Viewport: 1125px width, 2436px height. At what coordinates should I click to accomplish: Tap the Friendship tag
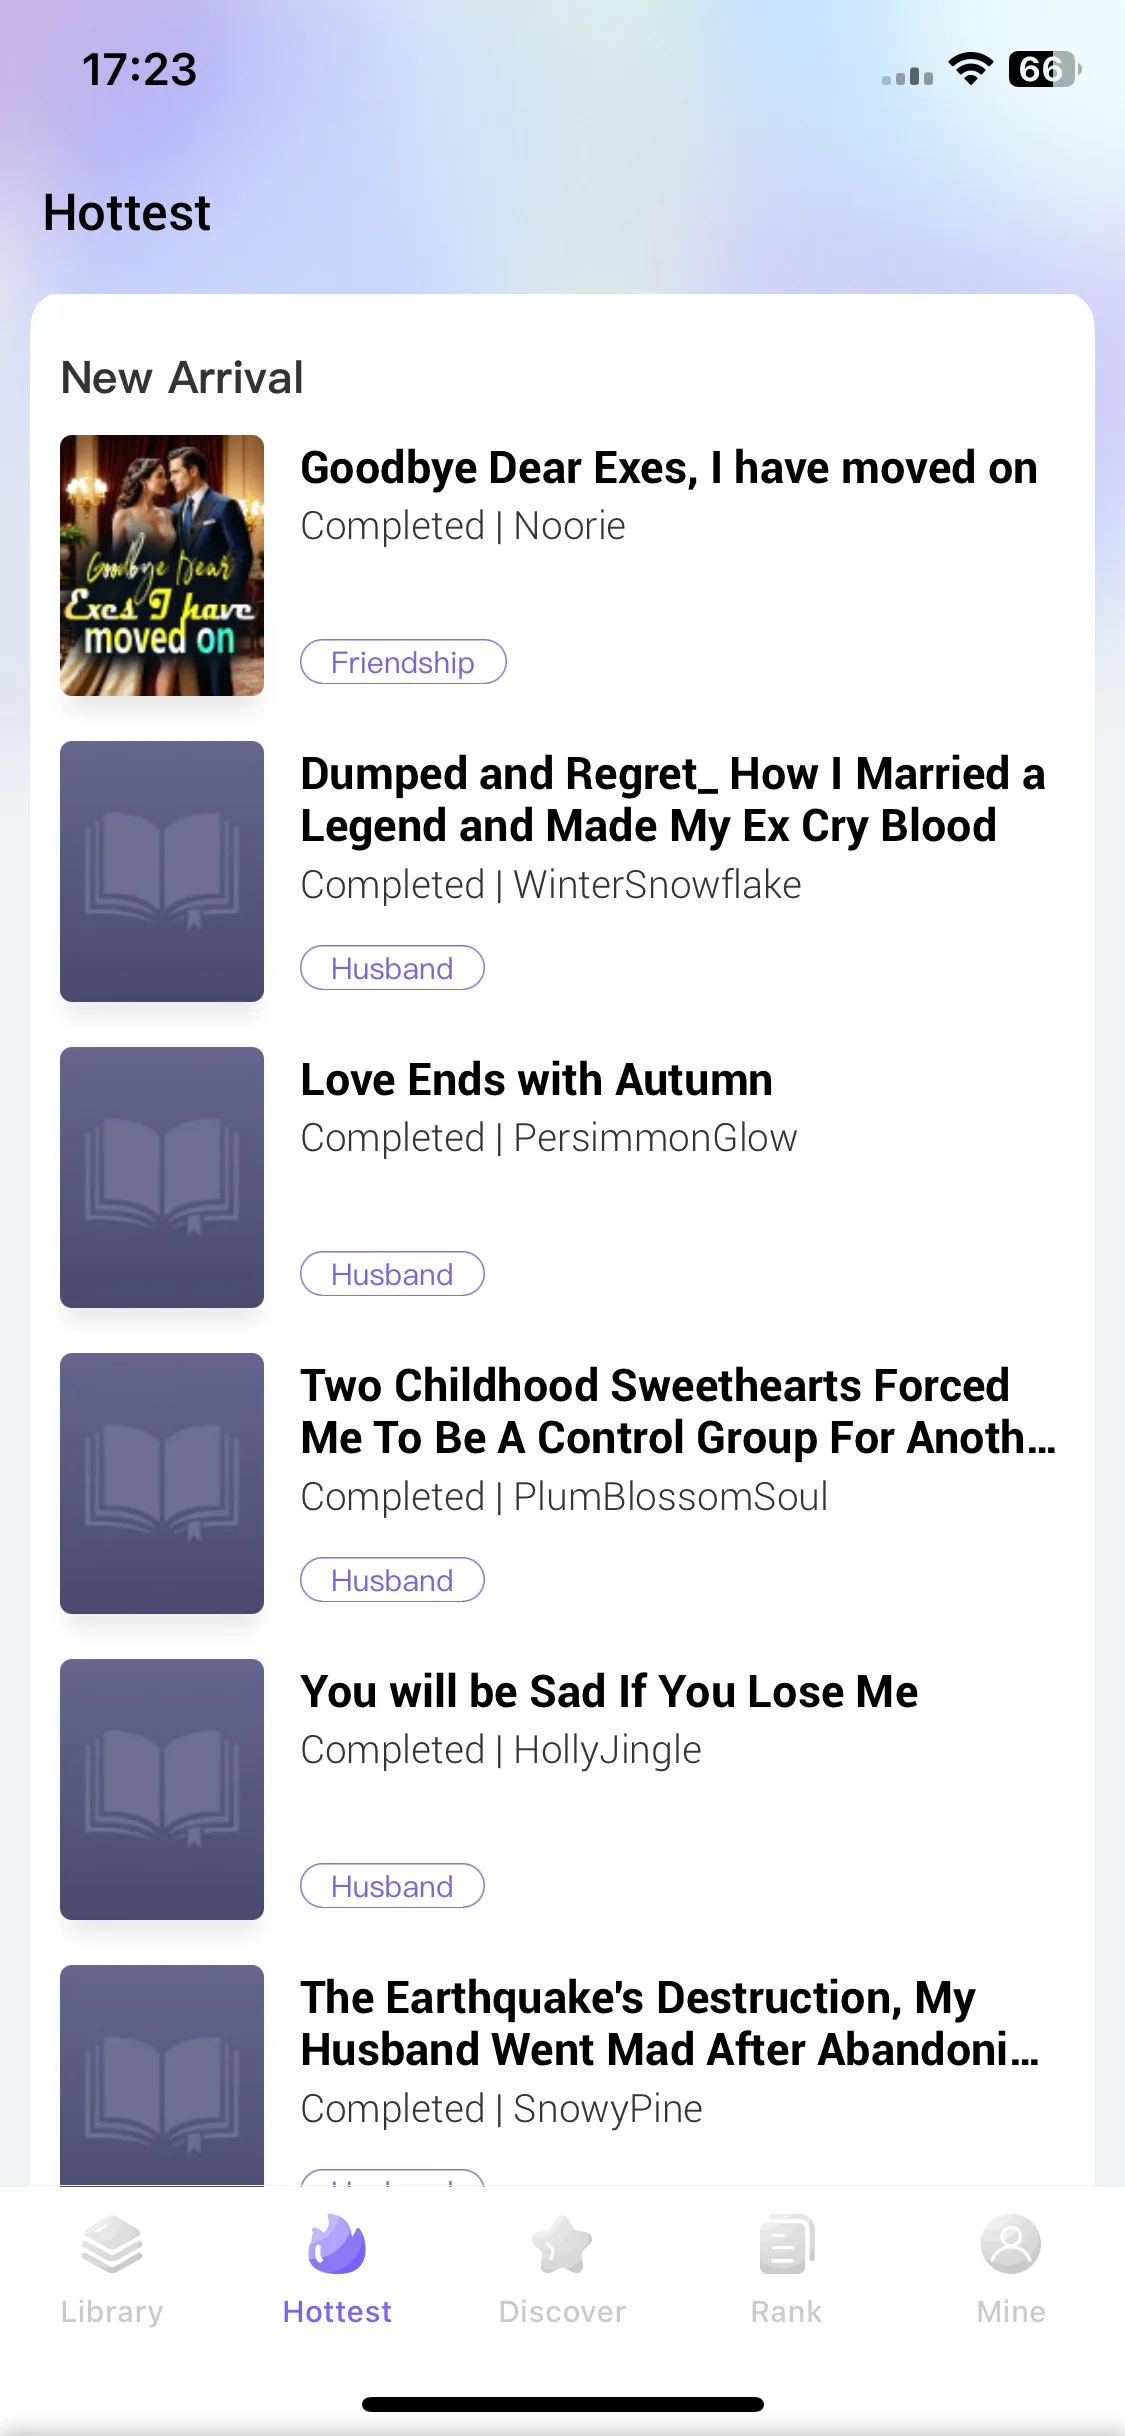point(403,662)
